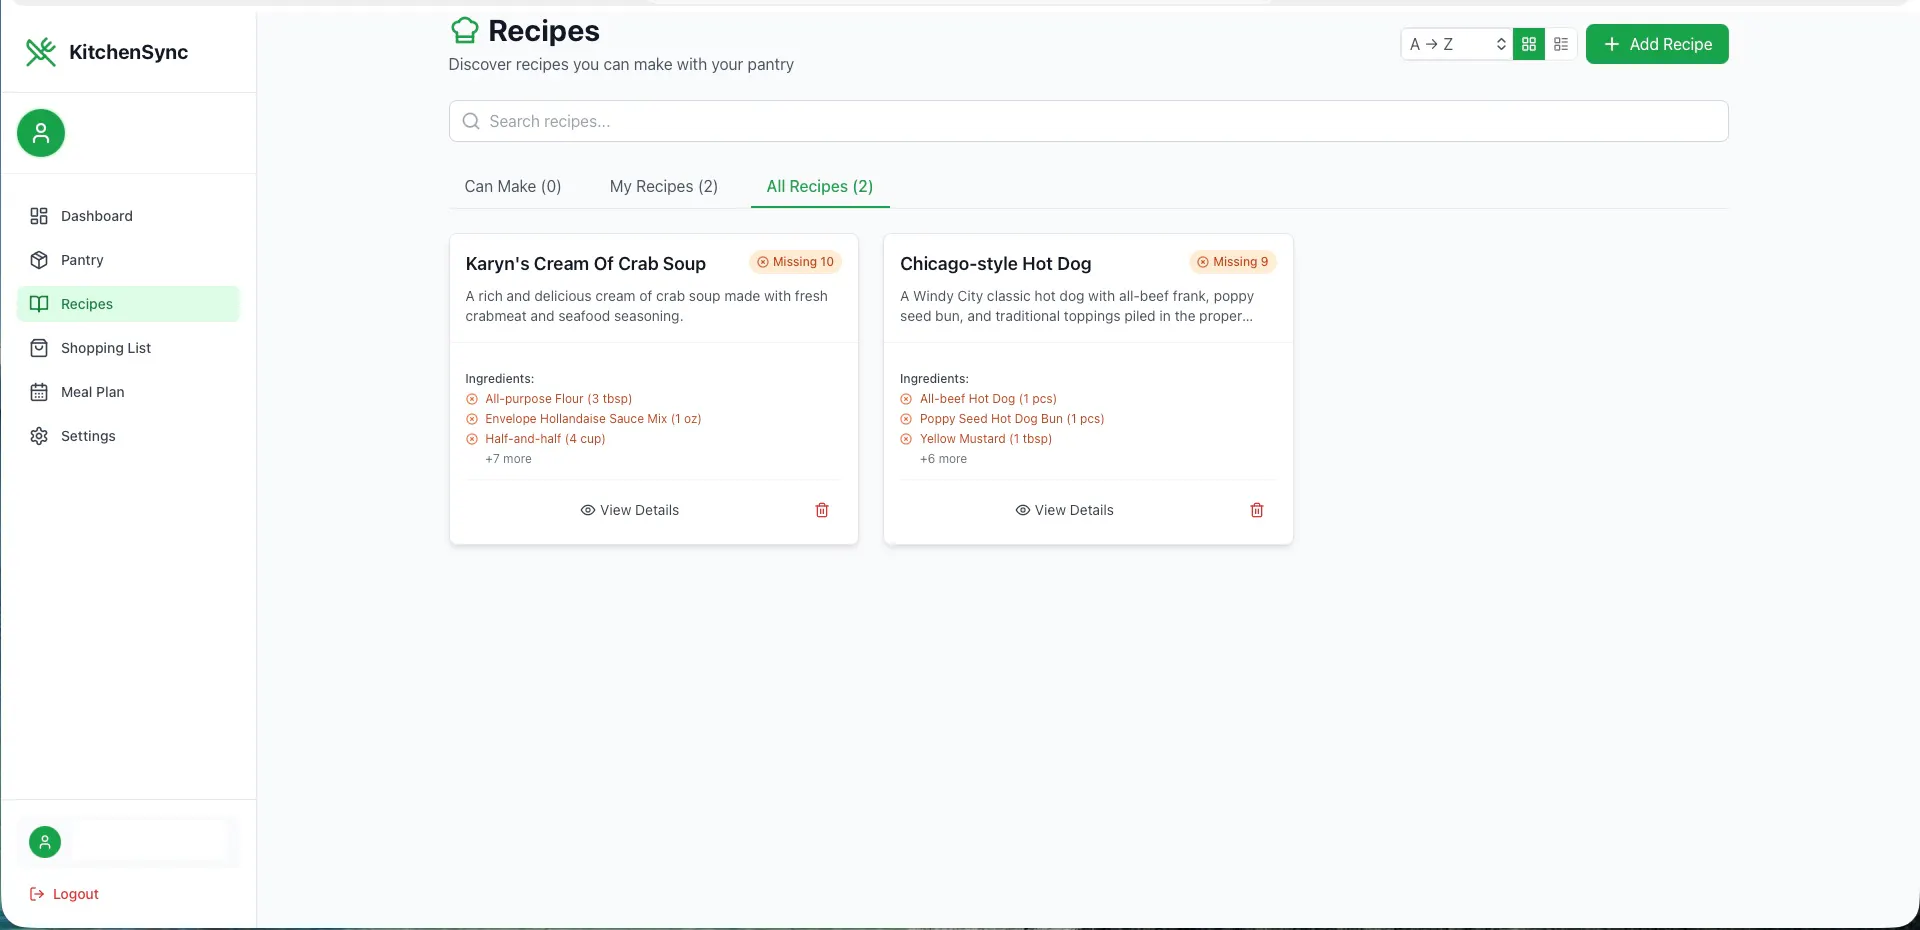The height and width of the screenshot is (930, 1920).
Task: Click the Missing 10 badge
Action: point(796,262)
